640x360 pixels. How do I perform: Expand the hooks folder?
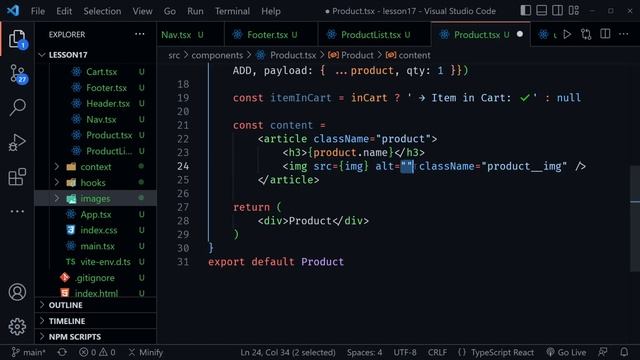(96, 183)
